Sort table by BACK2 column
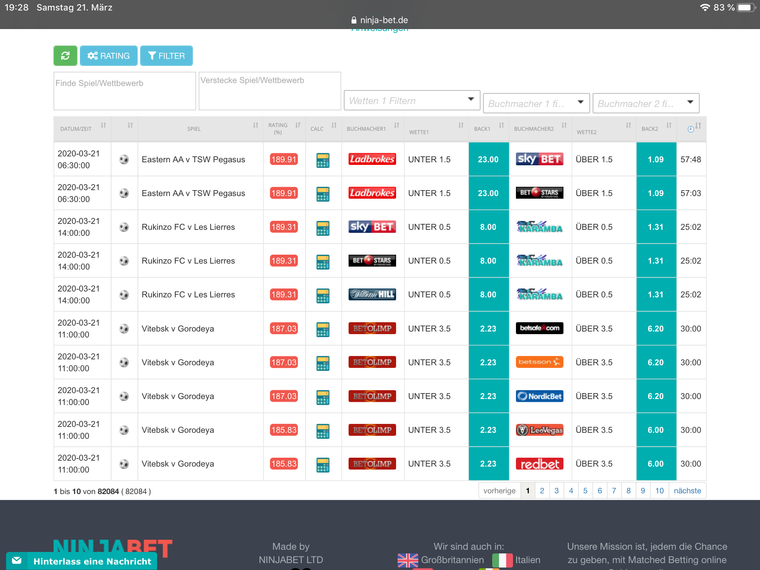This screenshot has width=760, height=570. 656,129
